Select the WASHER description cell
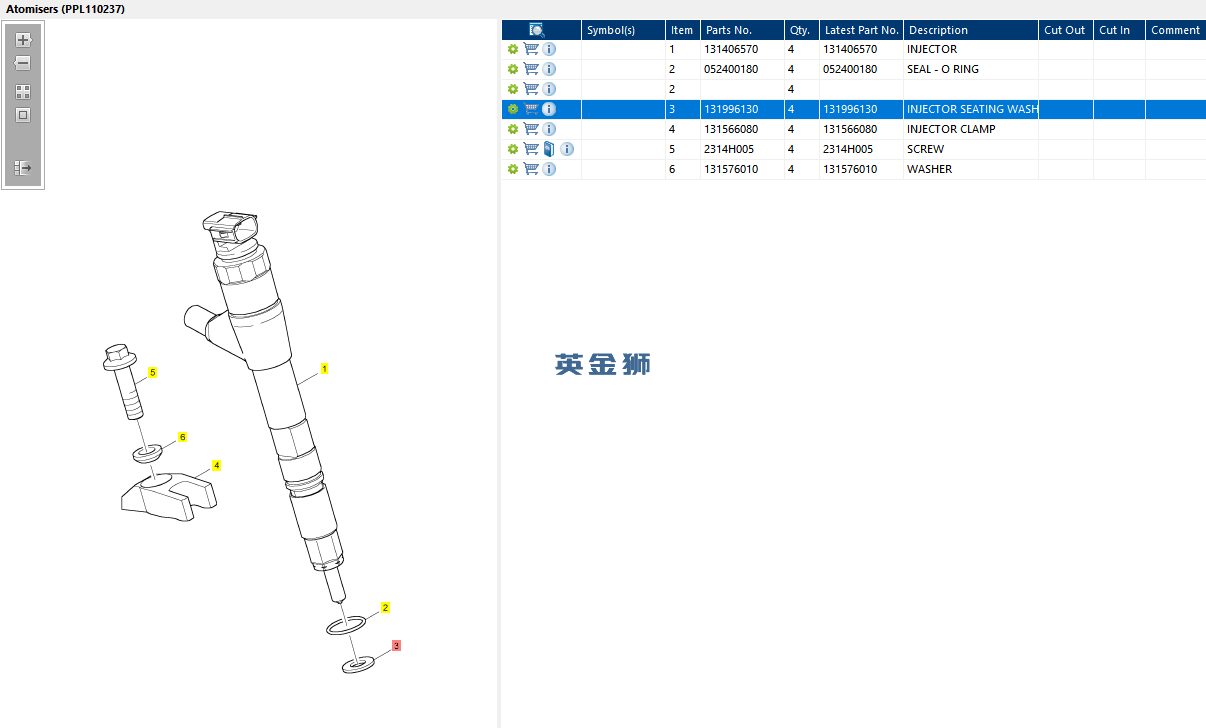The height and width of the screenshot is (728, 1206). [971, 169]
